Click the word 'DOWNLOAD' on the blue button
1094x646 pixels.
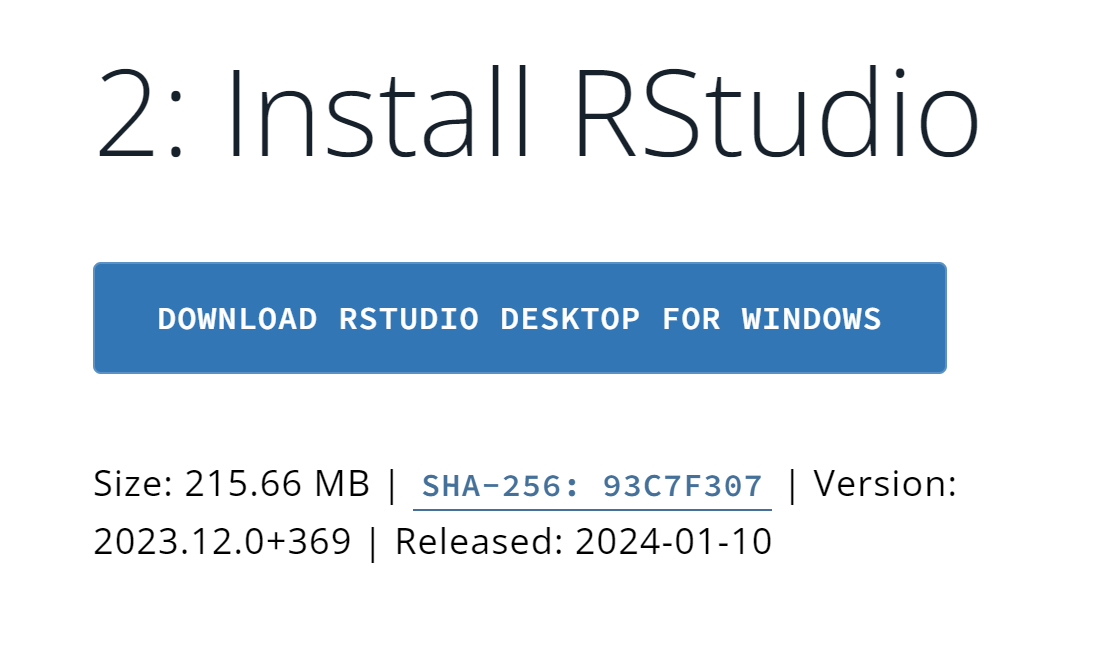point(237,319)
